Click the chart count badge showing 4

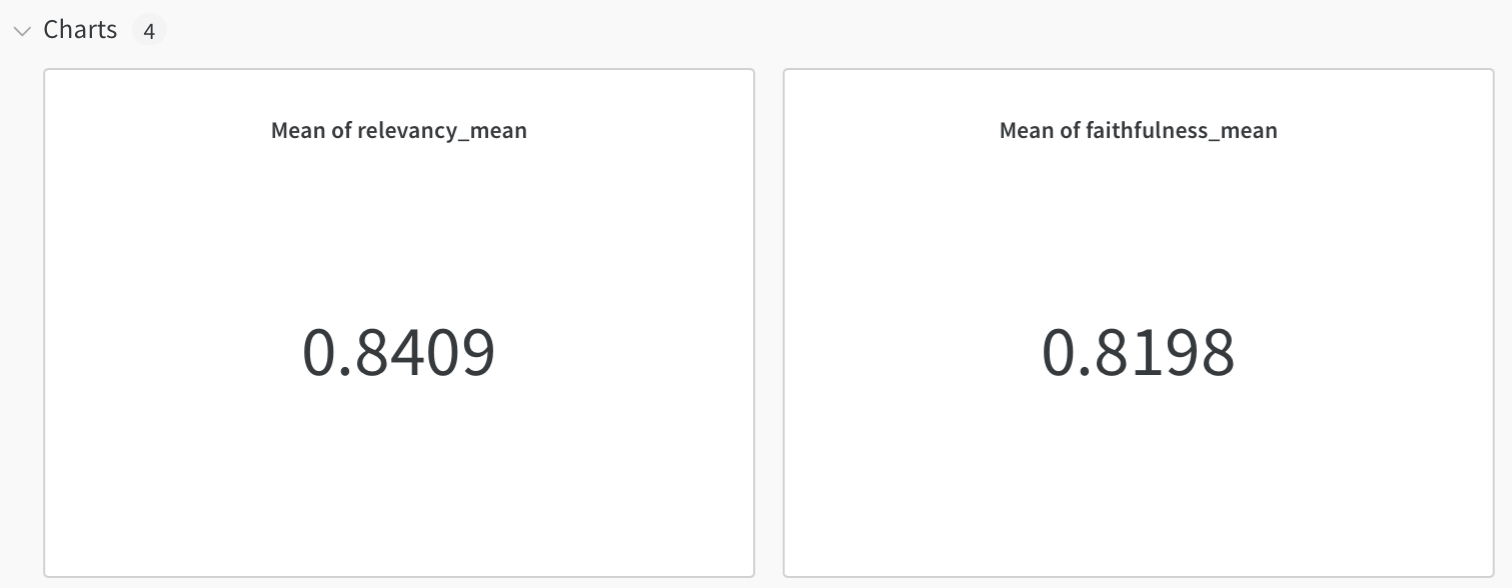click(149, 31)
